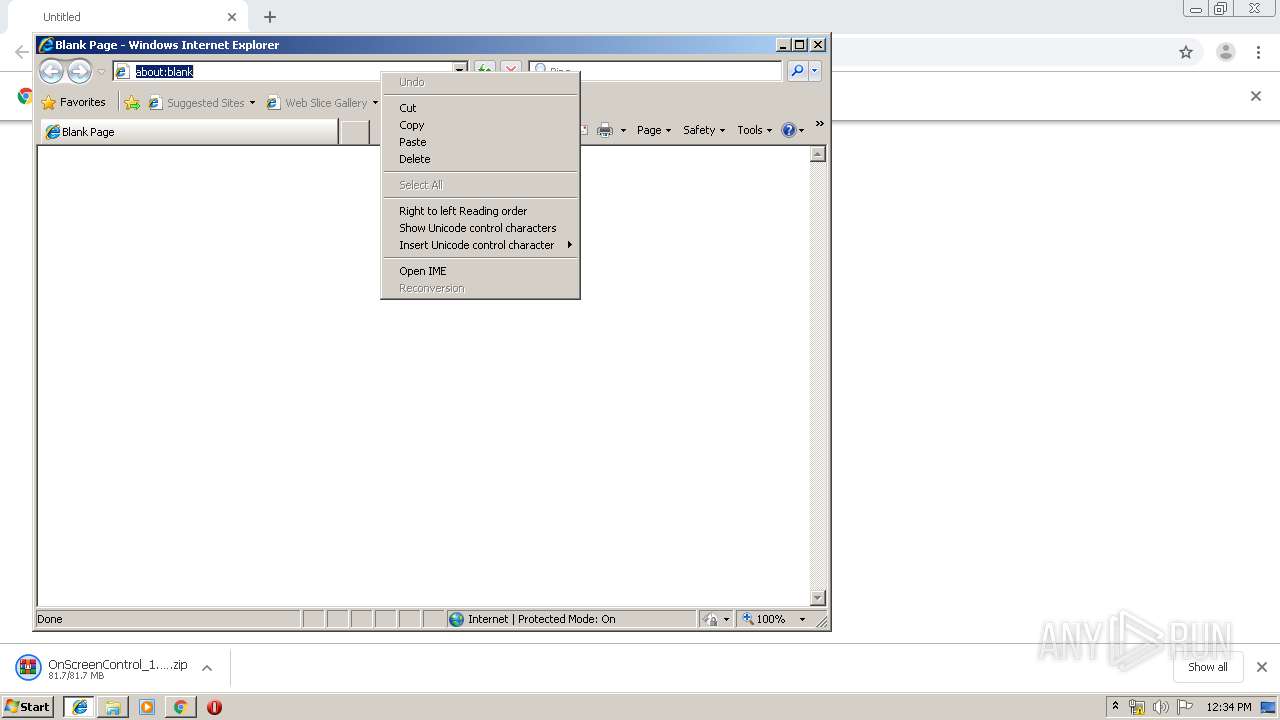Click the IE page scrollbar up arrow

(x=817, y=154)
